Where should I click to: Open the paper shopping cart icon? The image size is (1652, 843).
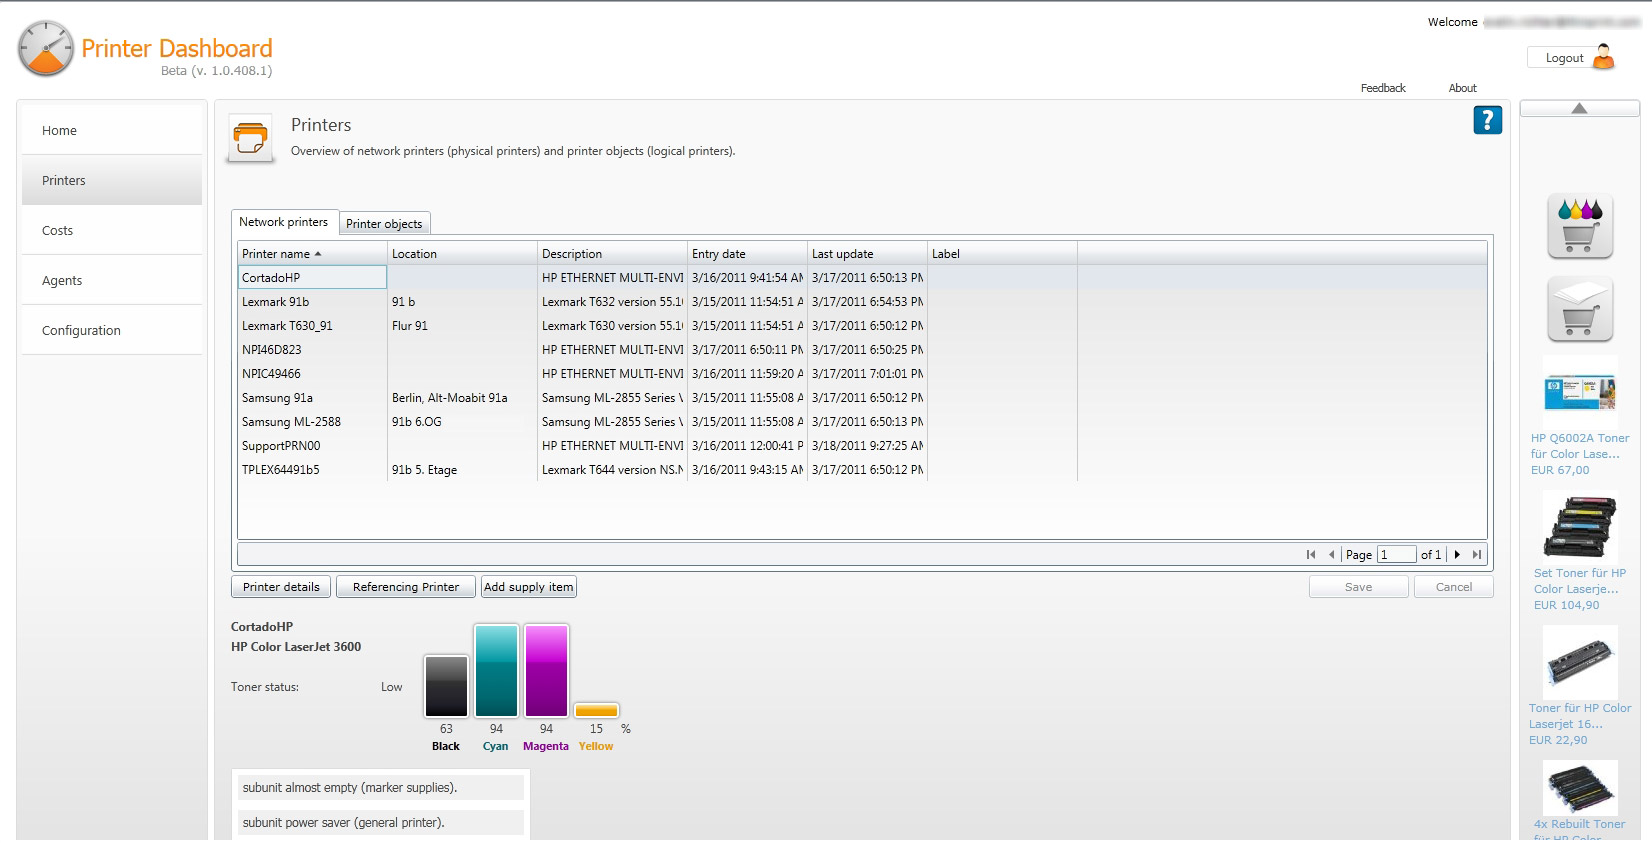coord(1579,309)
